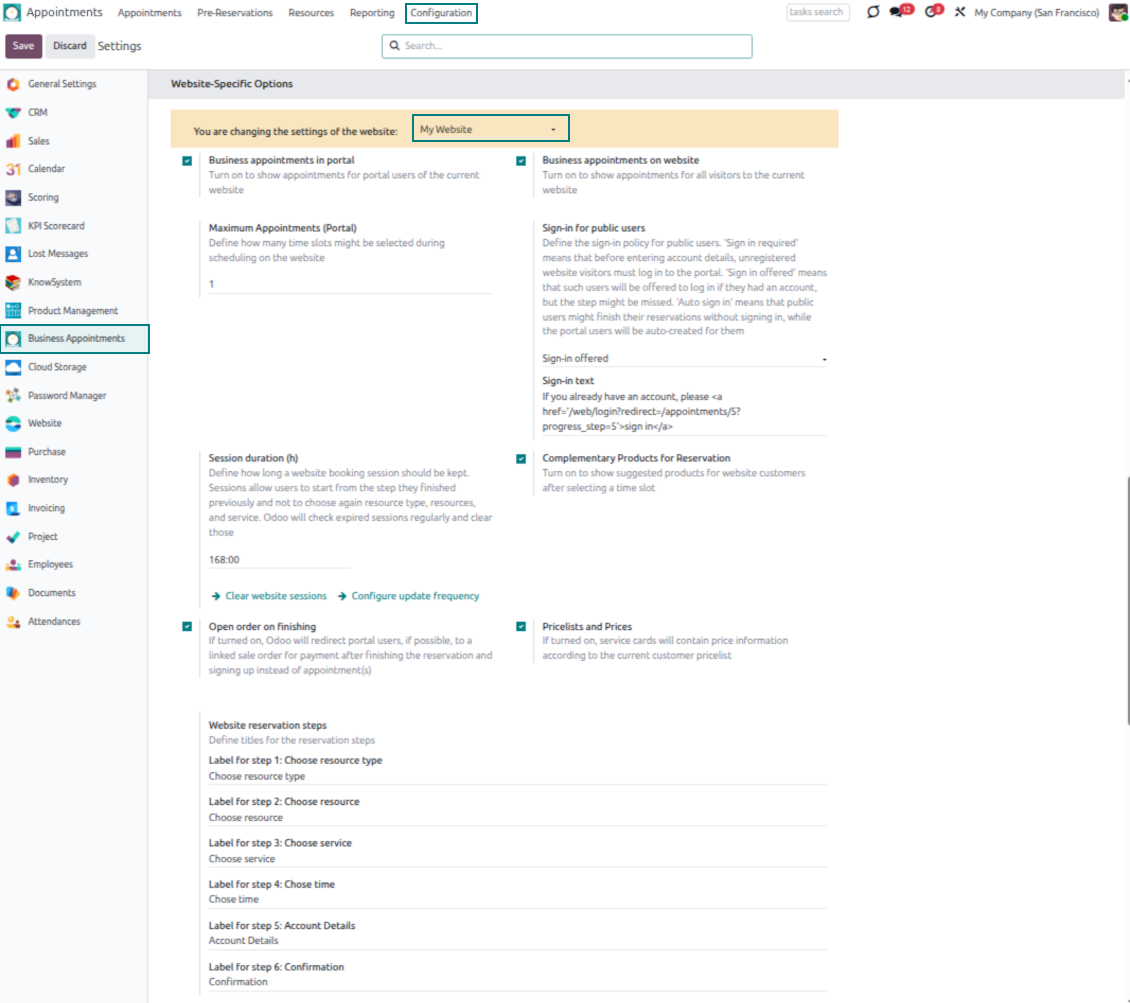Disable Business appointments in portal checkbox
The height and width of the screenshot is (1003, 1130).
click(x=187, y=161)
